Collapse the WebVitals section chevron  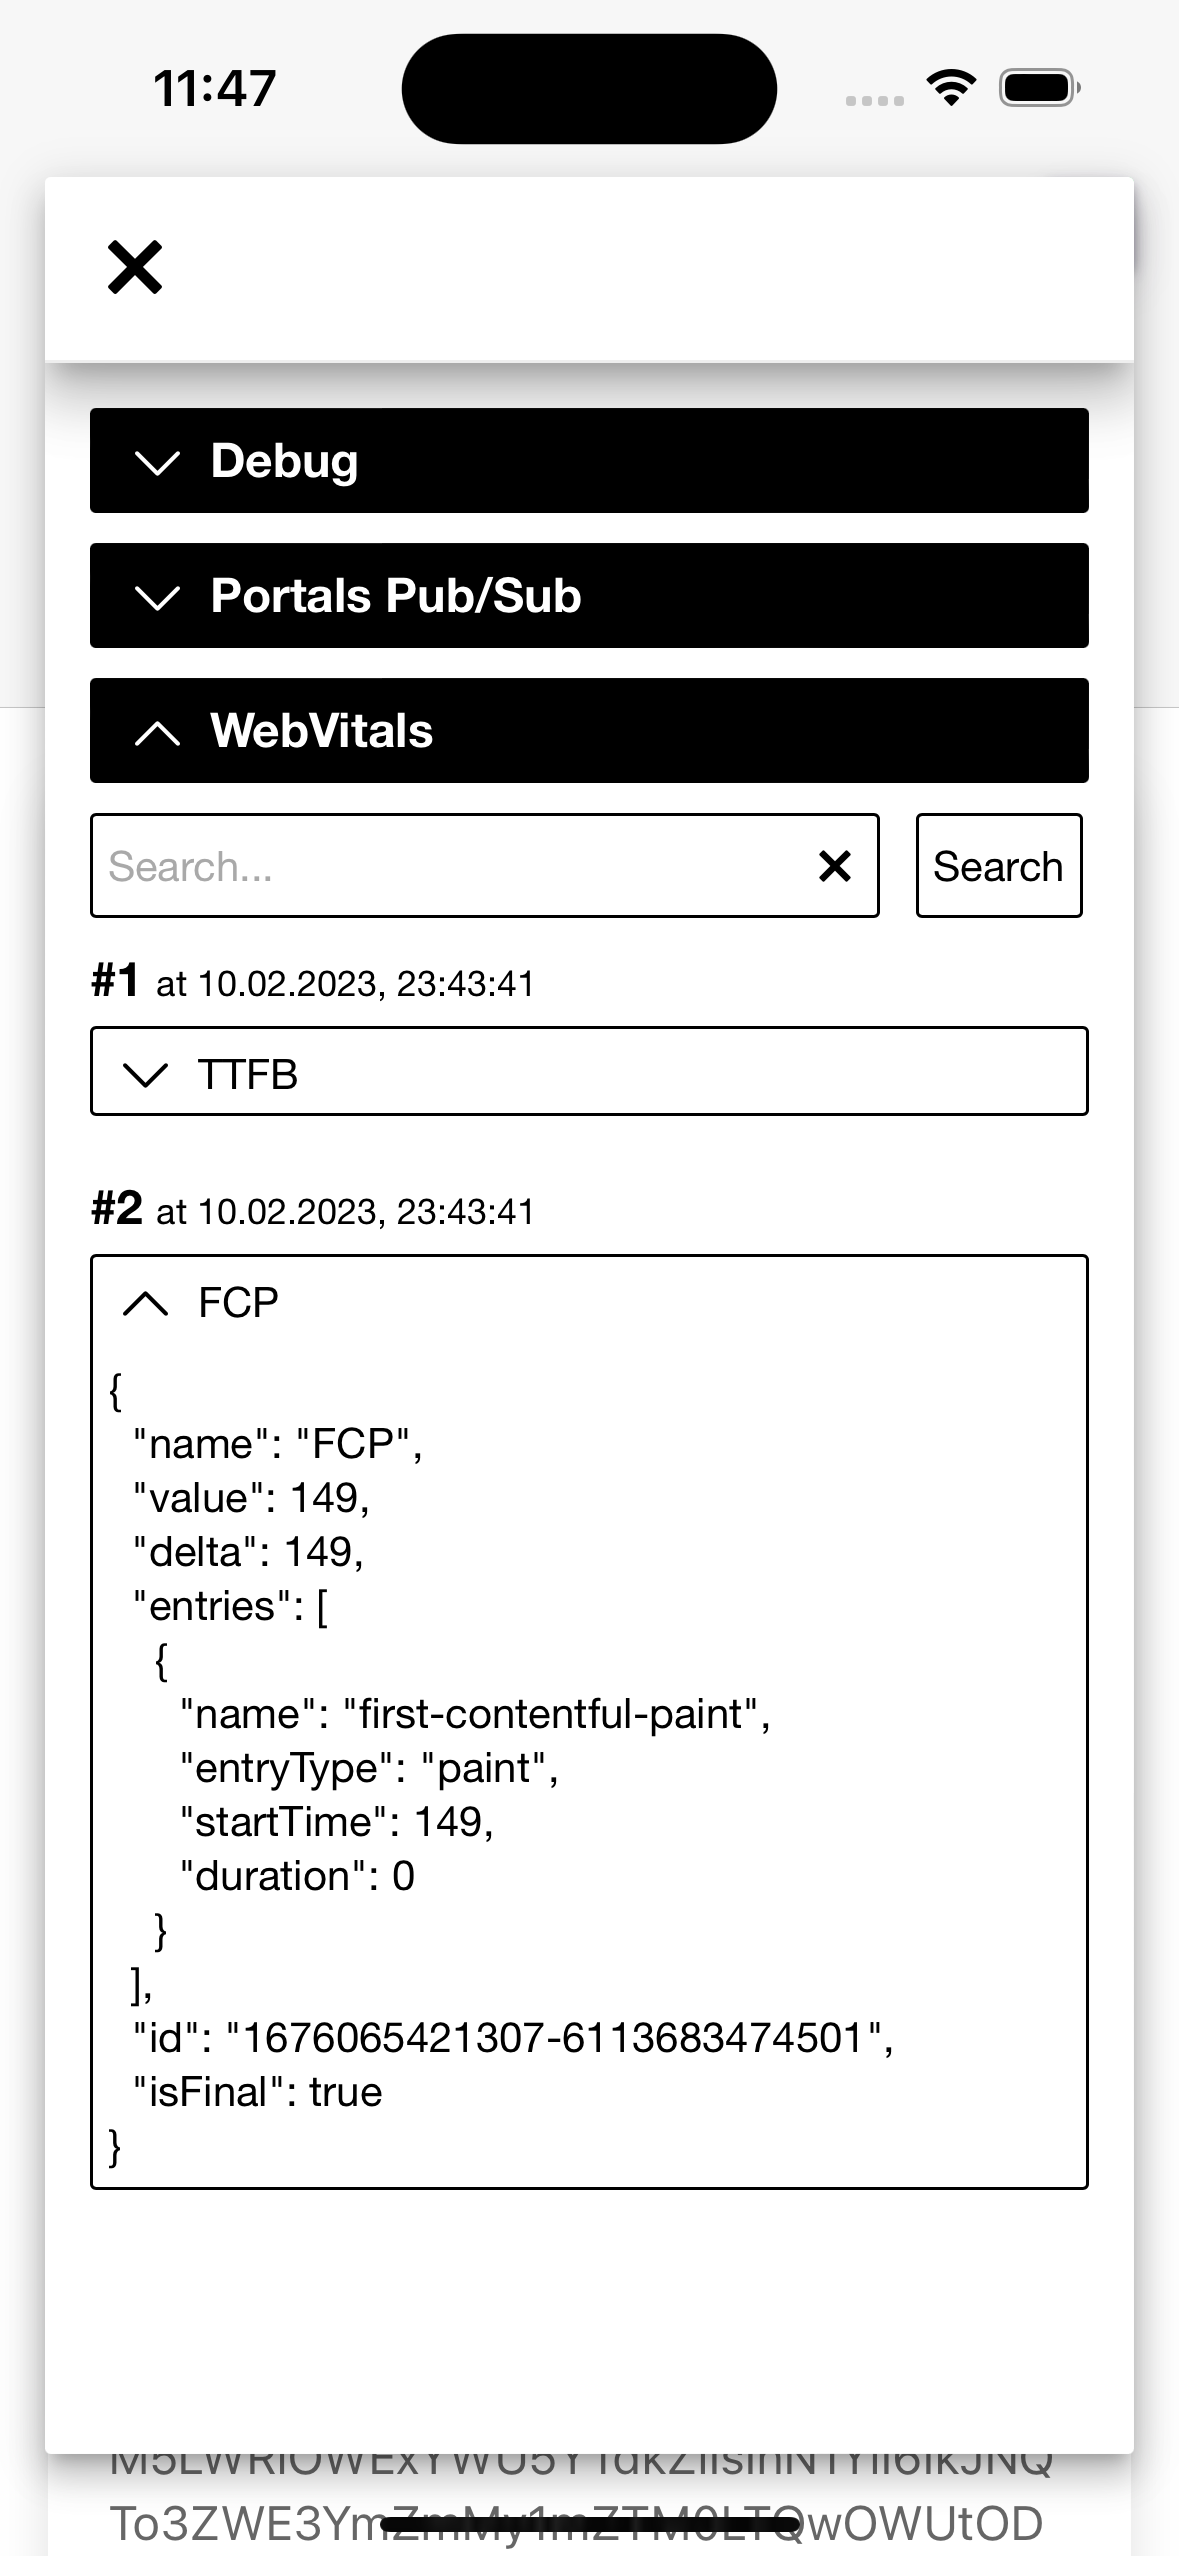pyautogui.click(x=157, y=733)
